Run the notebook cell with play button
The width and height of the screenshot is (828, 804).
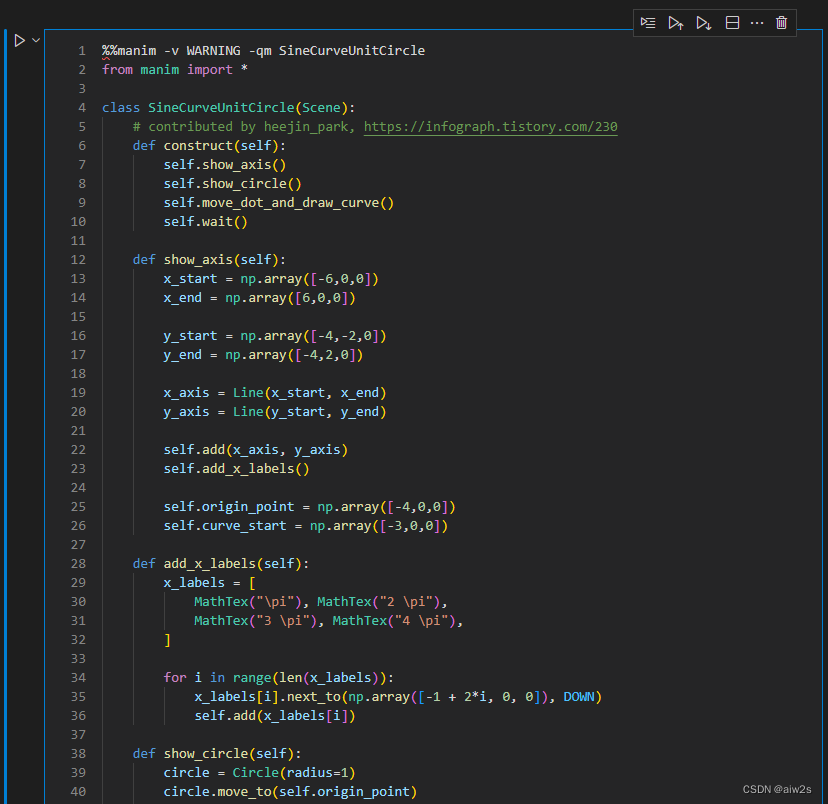[x=20, y=41]
